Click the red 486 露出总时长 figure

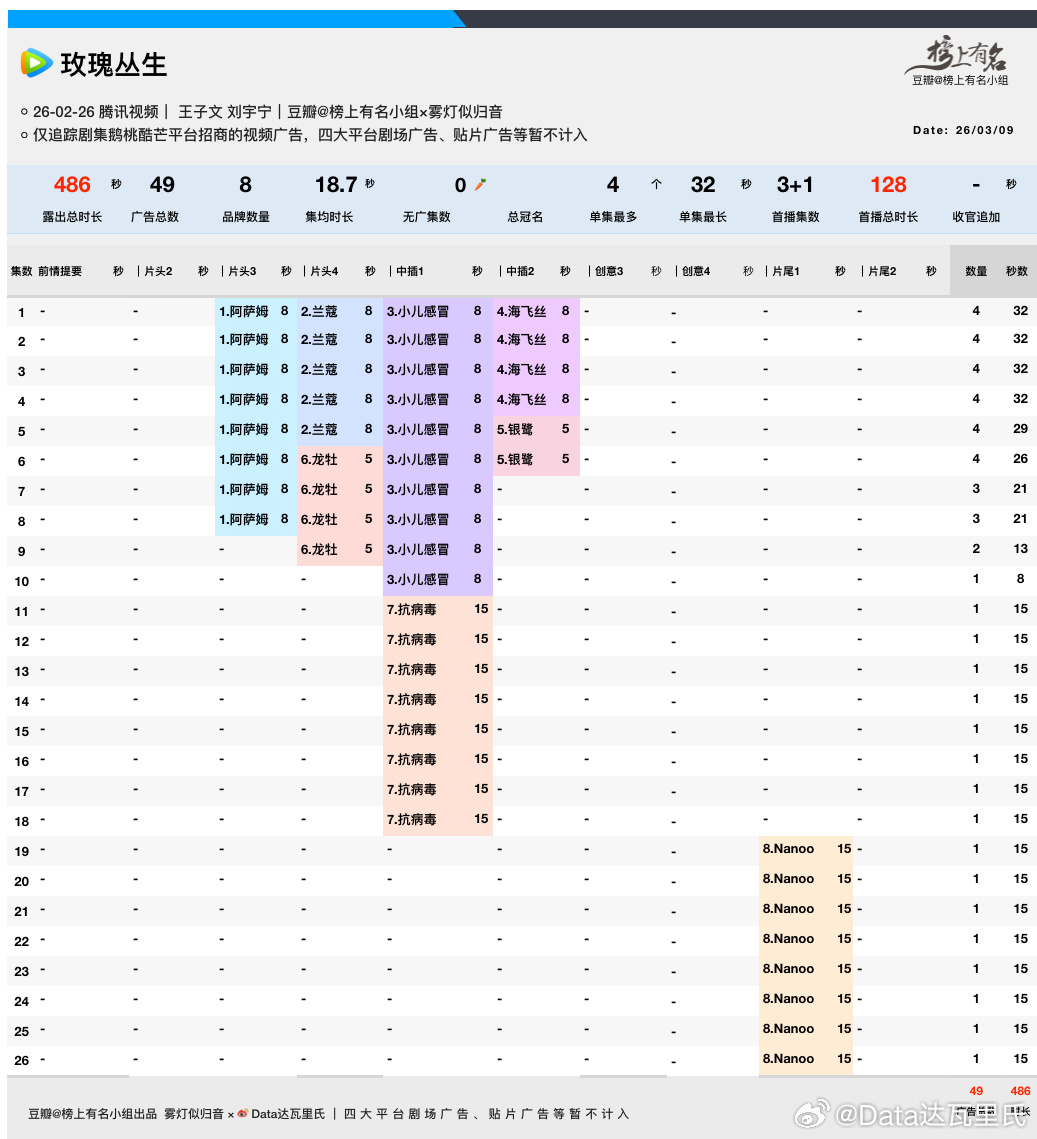pos(72,185)
